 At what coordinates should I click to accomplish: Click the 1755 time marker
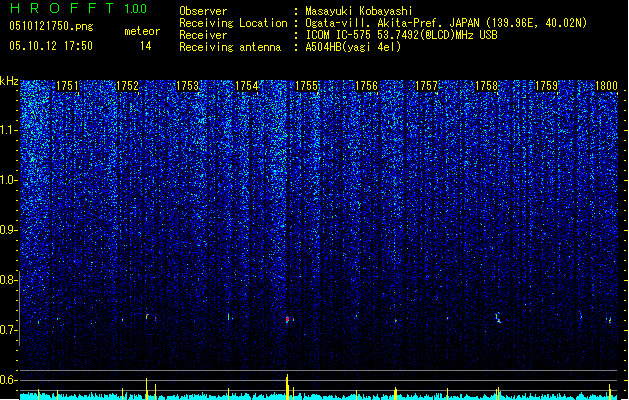coord(306,86)
